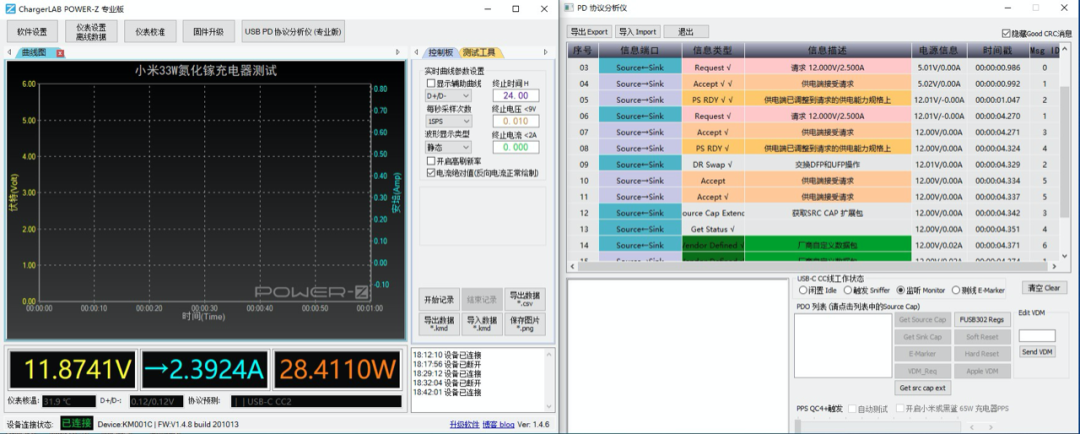
Task: Select the 触发 Sniffer radio button
Action: coord(848,290)
